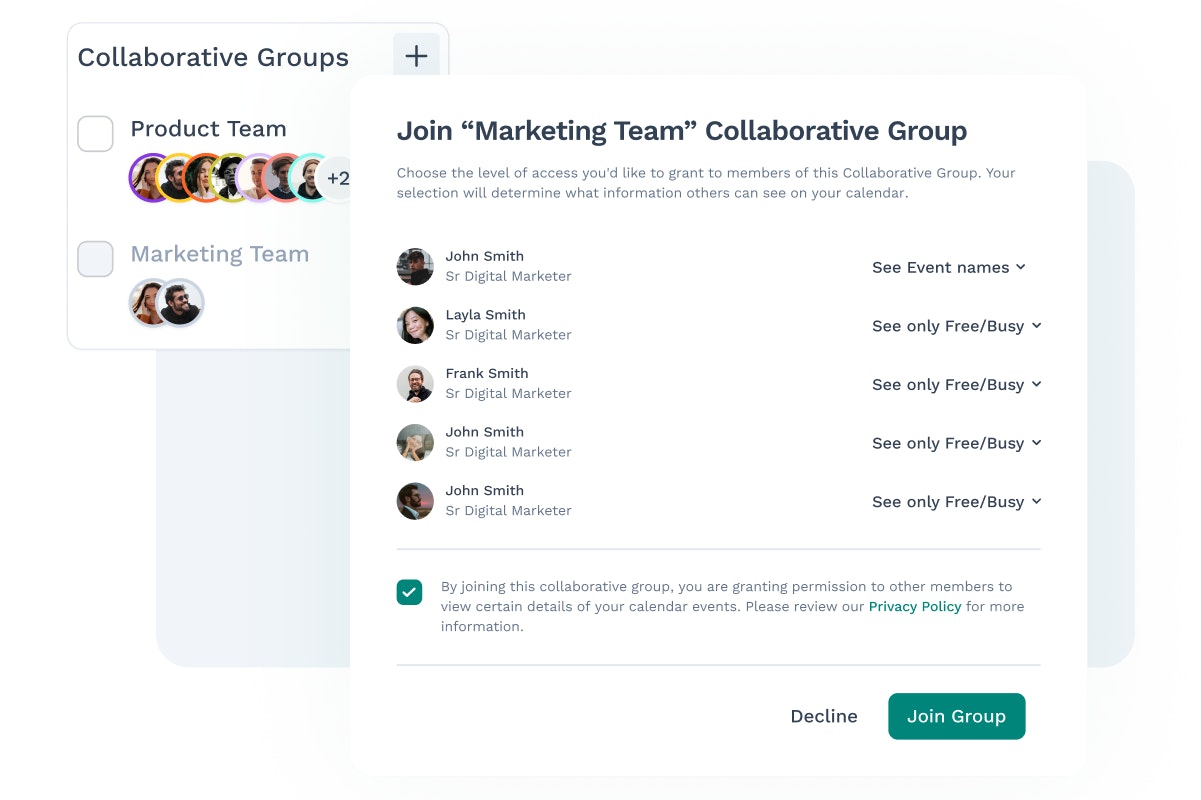Expand the last John Smith's Free/Busy dropdown
1201x800 pixels.
[x=957, y=501]
